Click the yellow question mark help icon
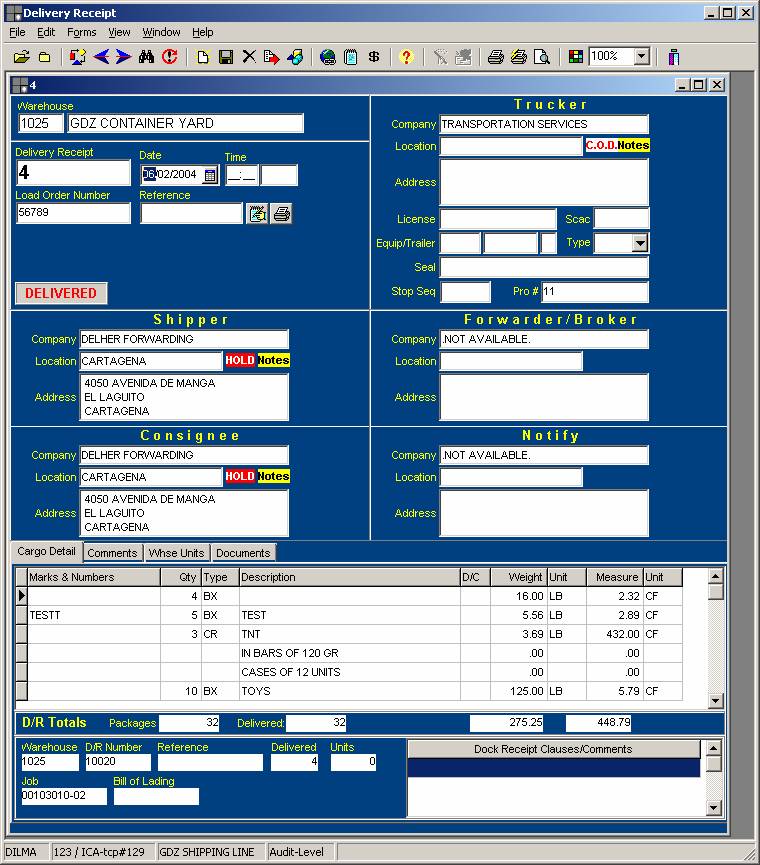The image size is (760, 865). (x=405, y=57)
